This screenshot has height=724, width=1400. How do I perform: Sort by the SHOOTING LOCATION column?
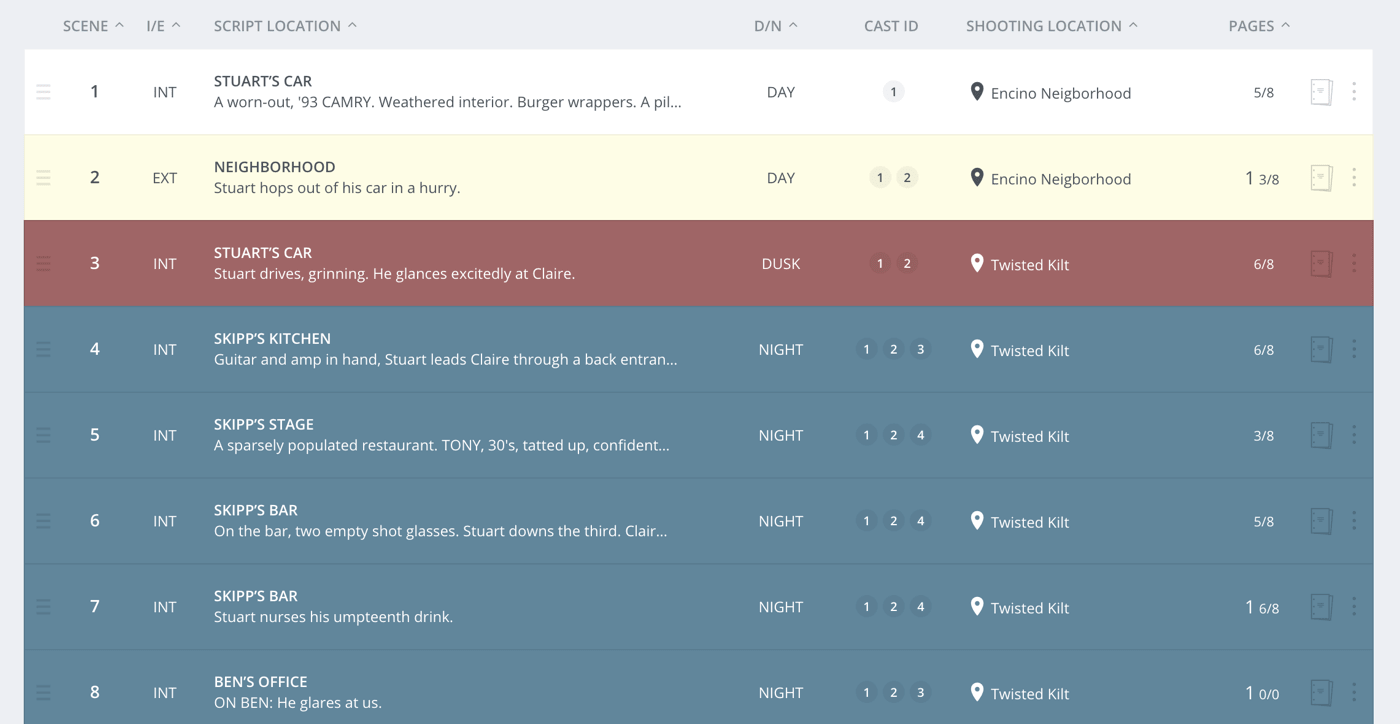coord(1051,26)
